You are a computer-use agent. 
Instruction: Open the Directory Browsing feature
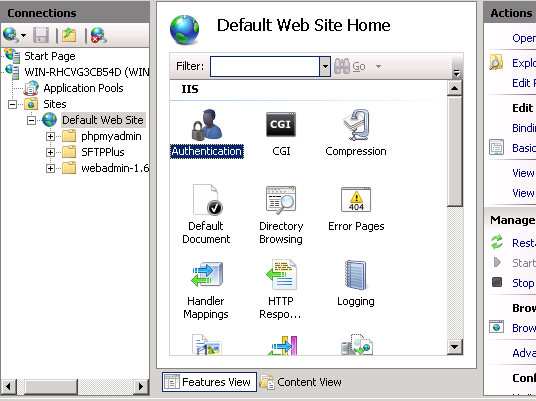coord(281,214)
